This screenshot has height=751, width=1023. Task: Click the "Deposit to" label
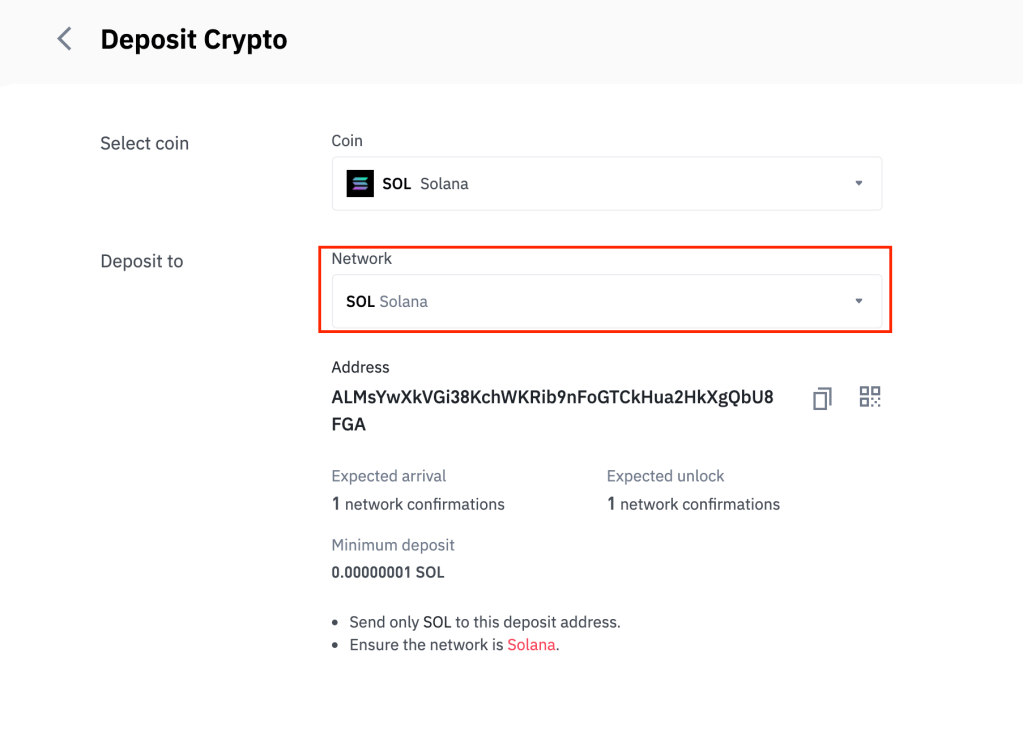(142, 261)
